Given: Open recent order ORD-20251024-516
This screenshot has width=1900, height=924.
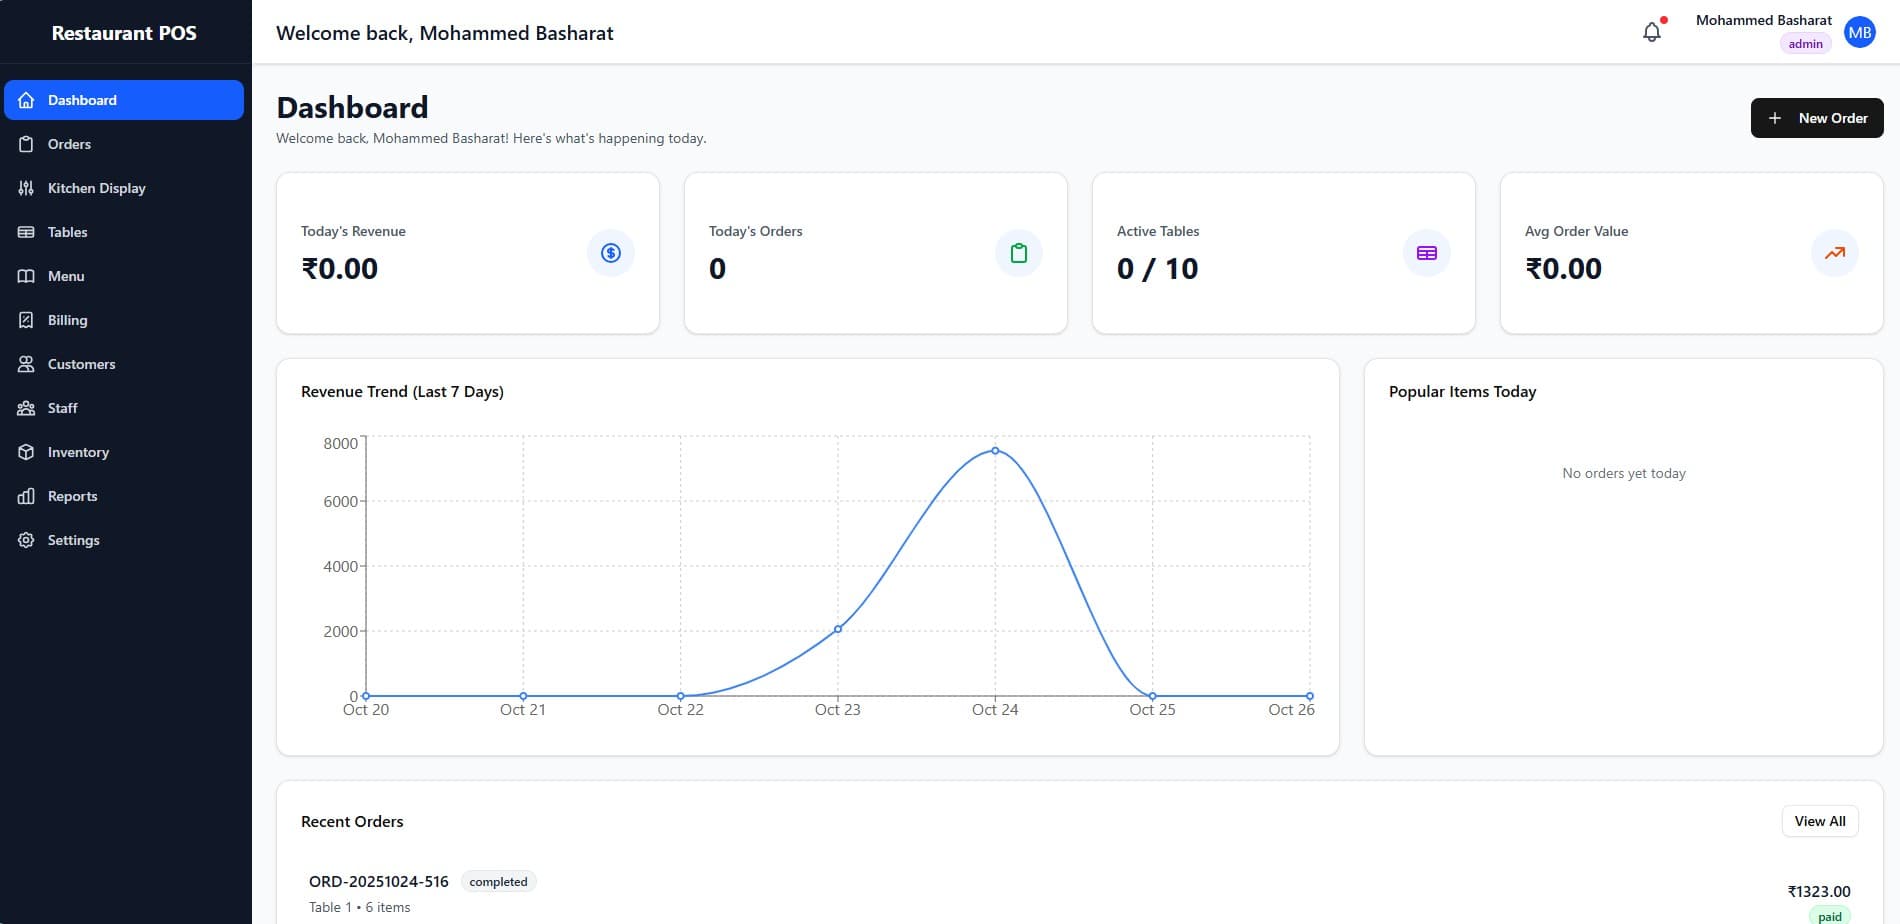Looking at the screenshot, I should [x=379, y=882].
